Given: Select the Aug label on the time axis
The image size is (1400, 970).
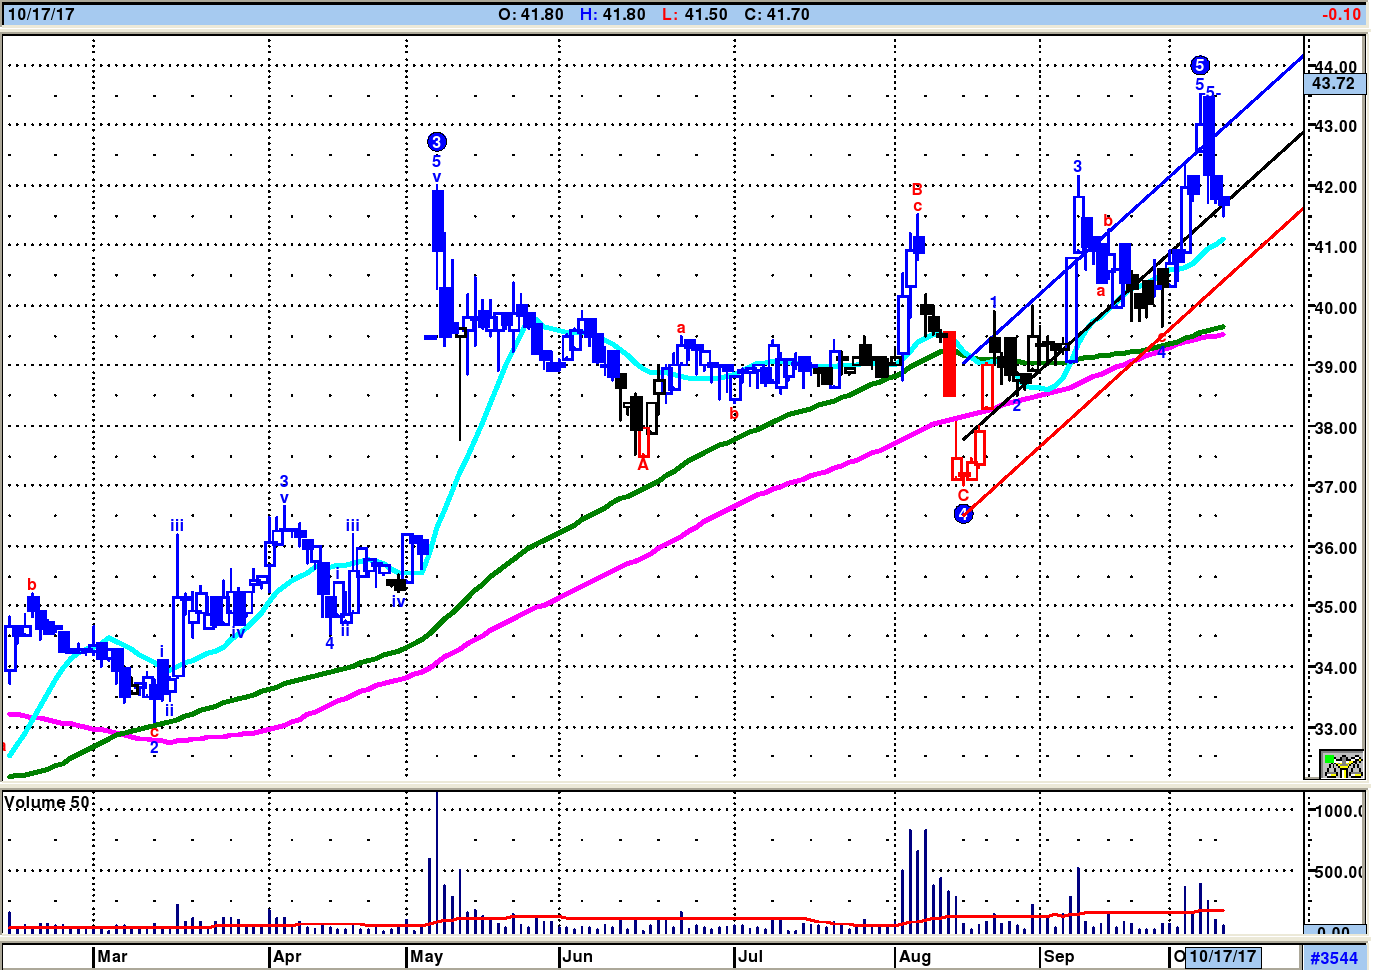Looking at the screenshot, I should point(915,957).
